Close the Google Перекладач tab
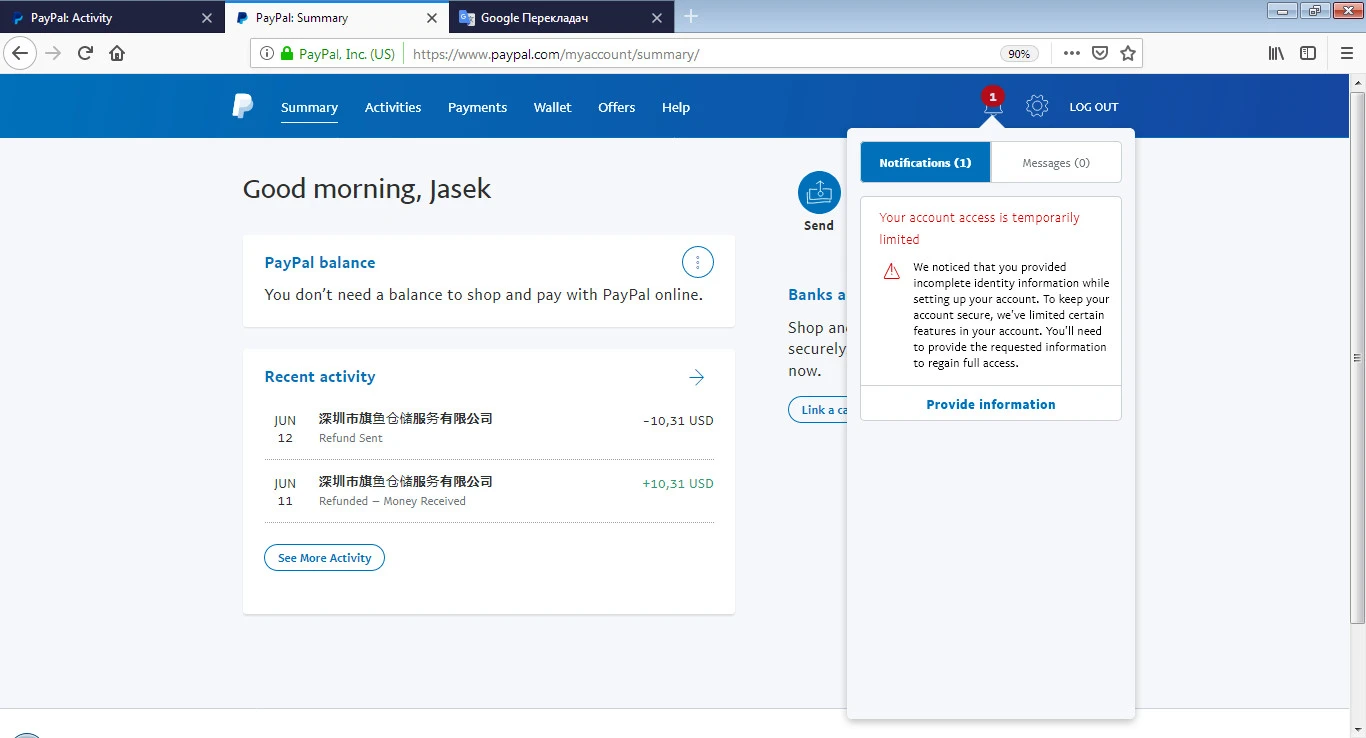Screen dimensions: 1366x738 coord(657,18)
